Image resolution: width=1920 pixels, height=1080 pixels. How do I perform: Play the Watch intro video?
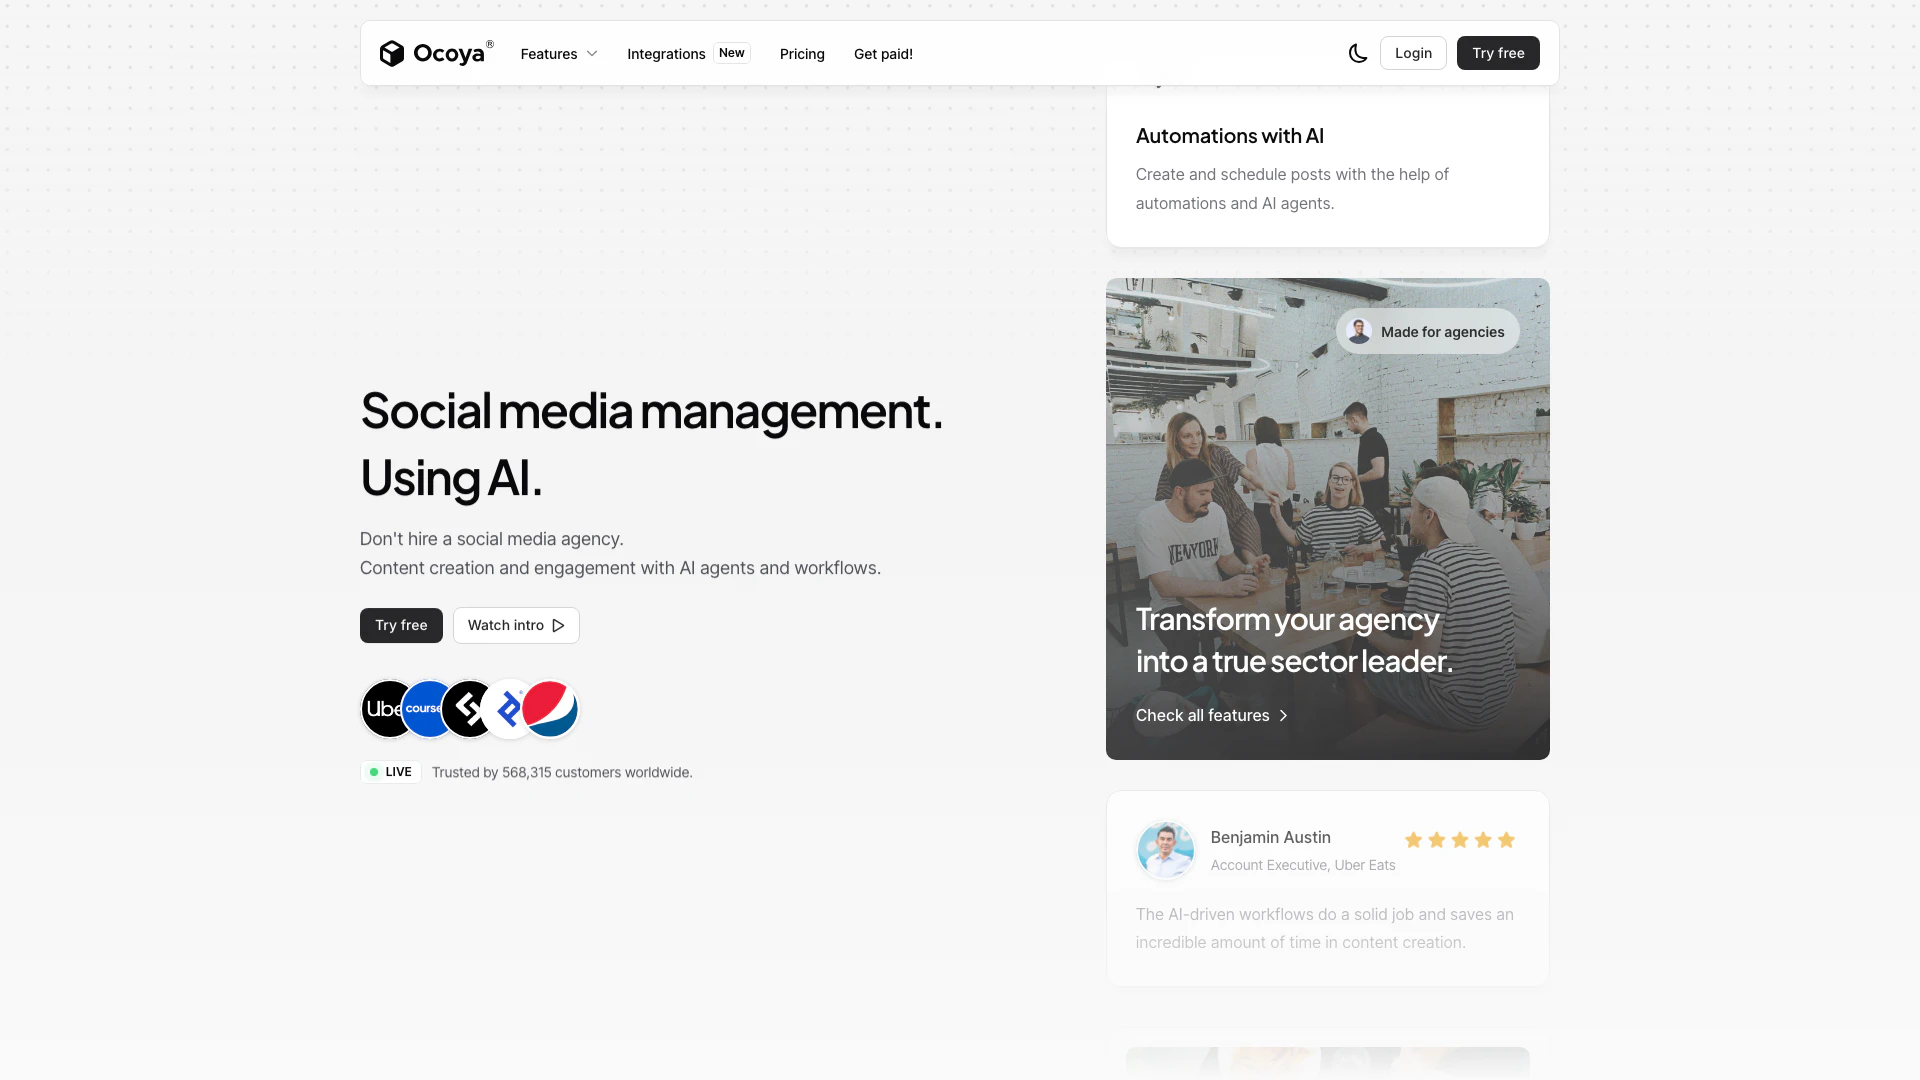[516, 625]
